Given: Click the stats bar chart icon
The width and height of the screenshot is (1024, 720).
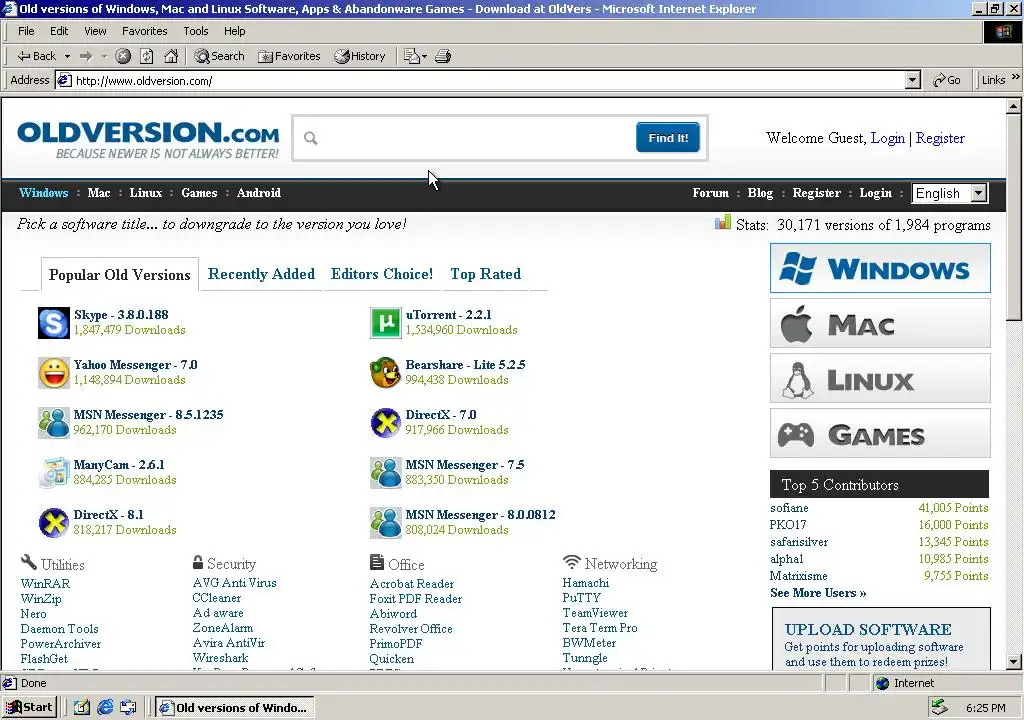Looking at the screenshot, I should click(x=722, y=223).
